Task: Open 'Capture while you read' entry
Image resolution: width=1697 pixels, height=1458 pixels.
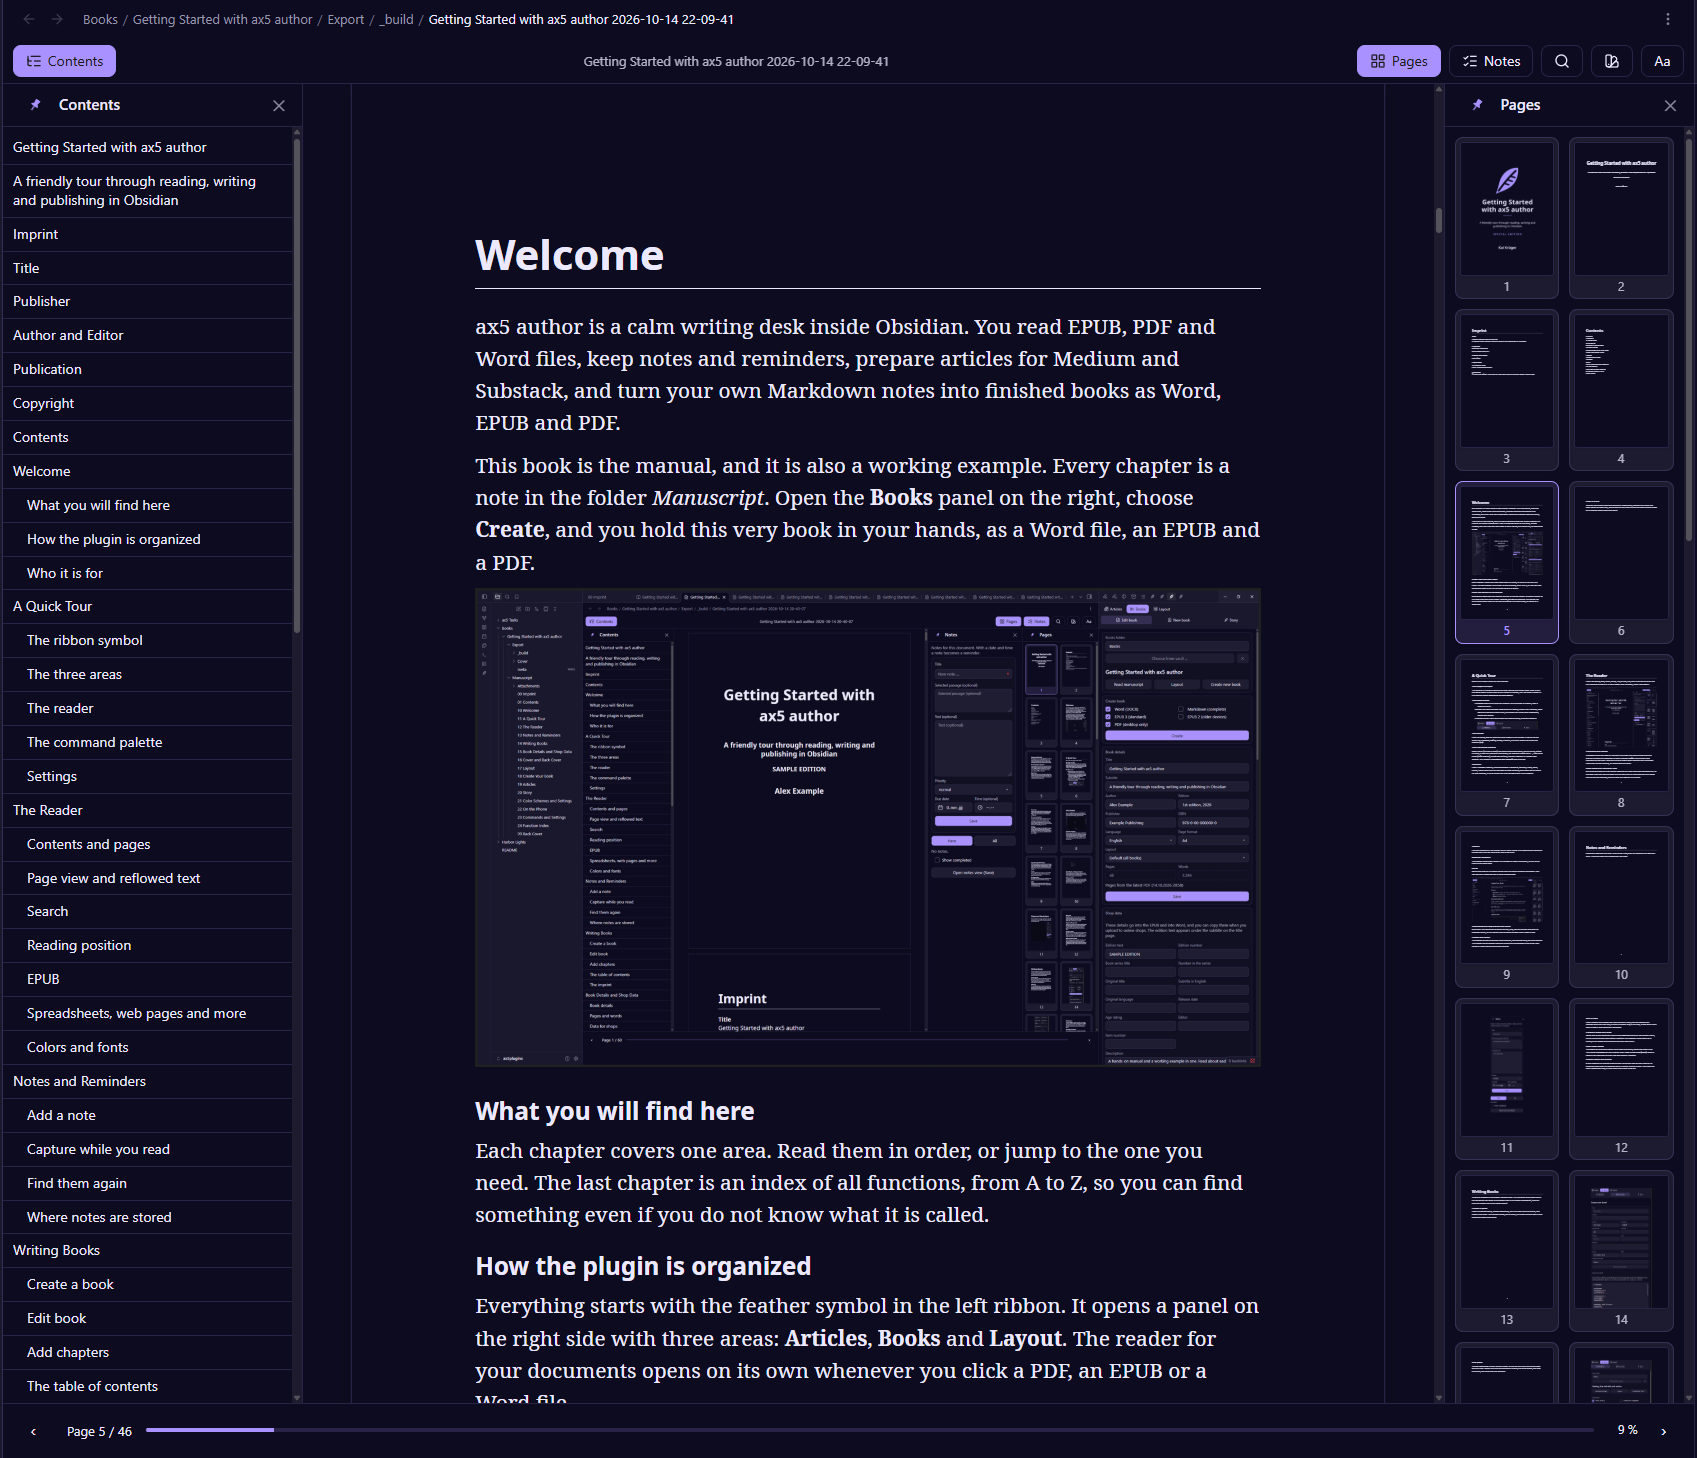Action: 148,1149
